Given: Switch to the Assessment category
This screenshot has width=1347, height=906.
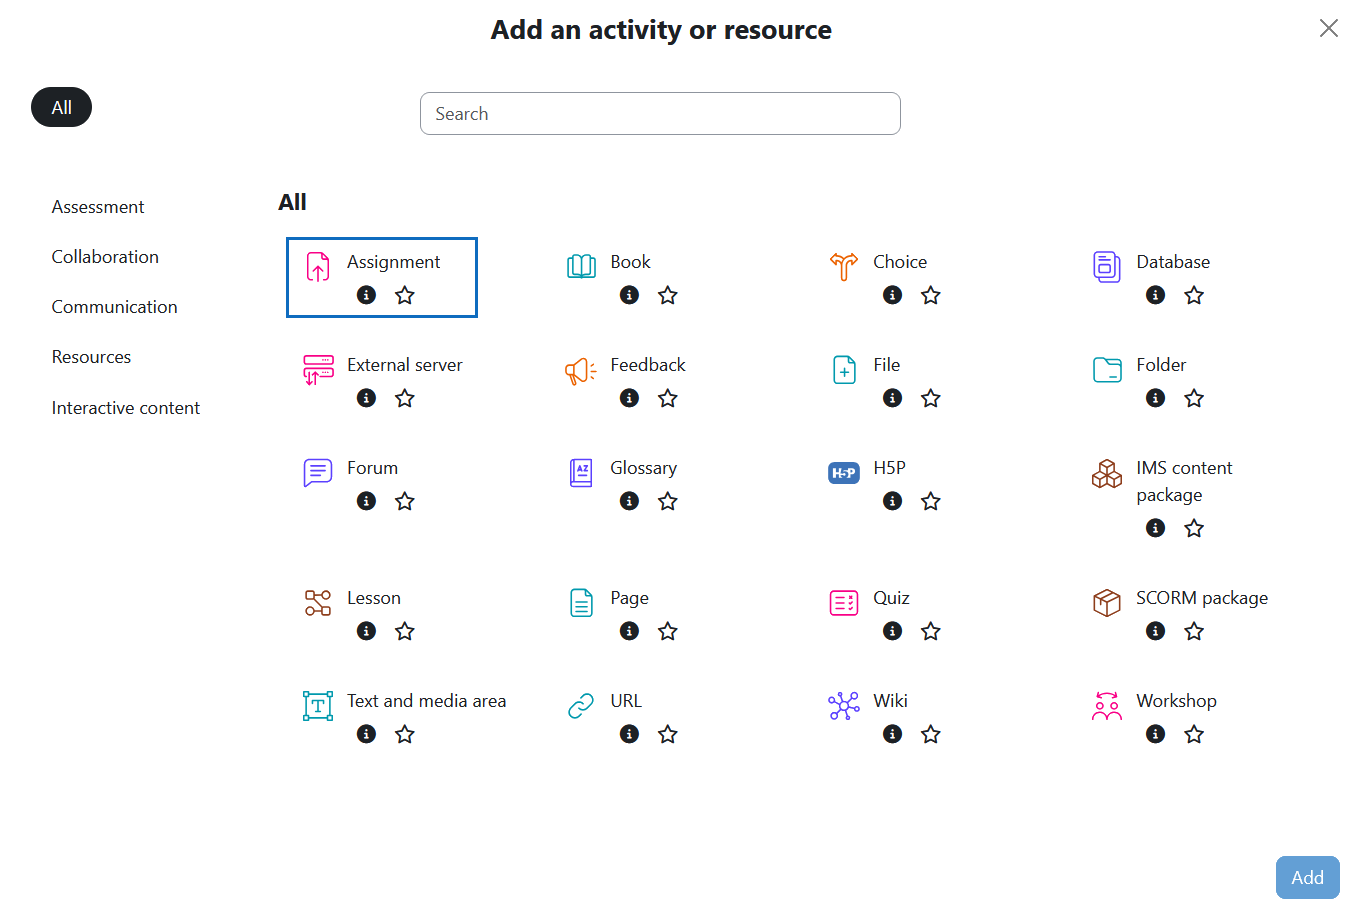Looking at the screenshot, I should (98, 207).
